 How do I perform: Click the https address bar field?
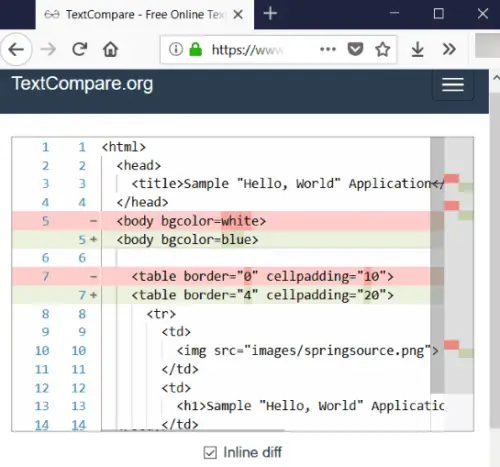click(247, 49)
